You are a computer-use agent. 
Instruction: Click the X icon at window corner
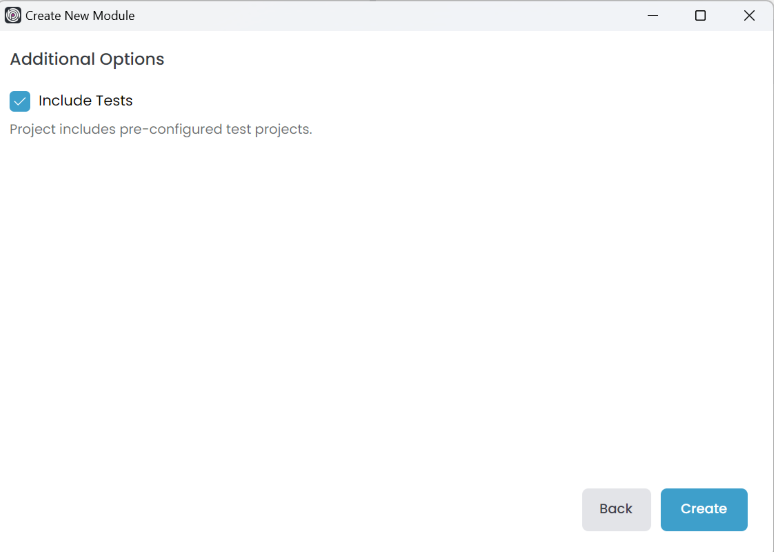pyautogui.click(x=749, y=15)
